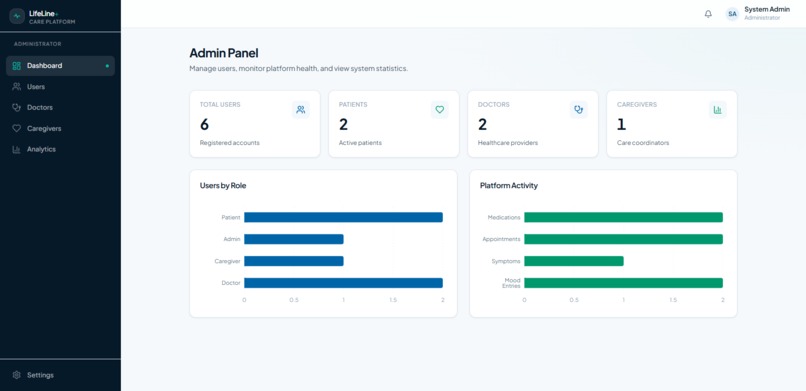Click the stethoscope icon on Doctors card
The image size is (806, 391).
pyautogui.click(x=579, y=109)
